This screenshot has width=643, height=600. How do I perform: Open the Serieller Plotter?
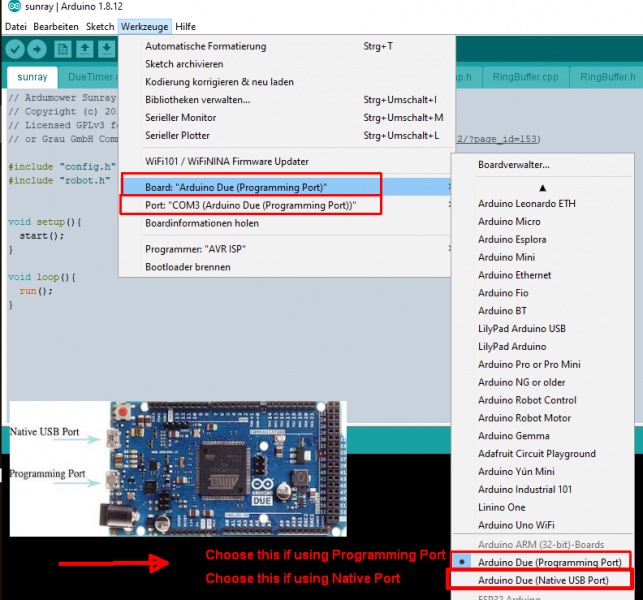tap(285, 135)
